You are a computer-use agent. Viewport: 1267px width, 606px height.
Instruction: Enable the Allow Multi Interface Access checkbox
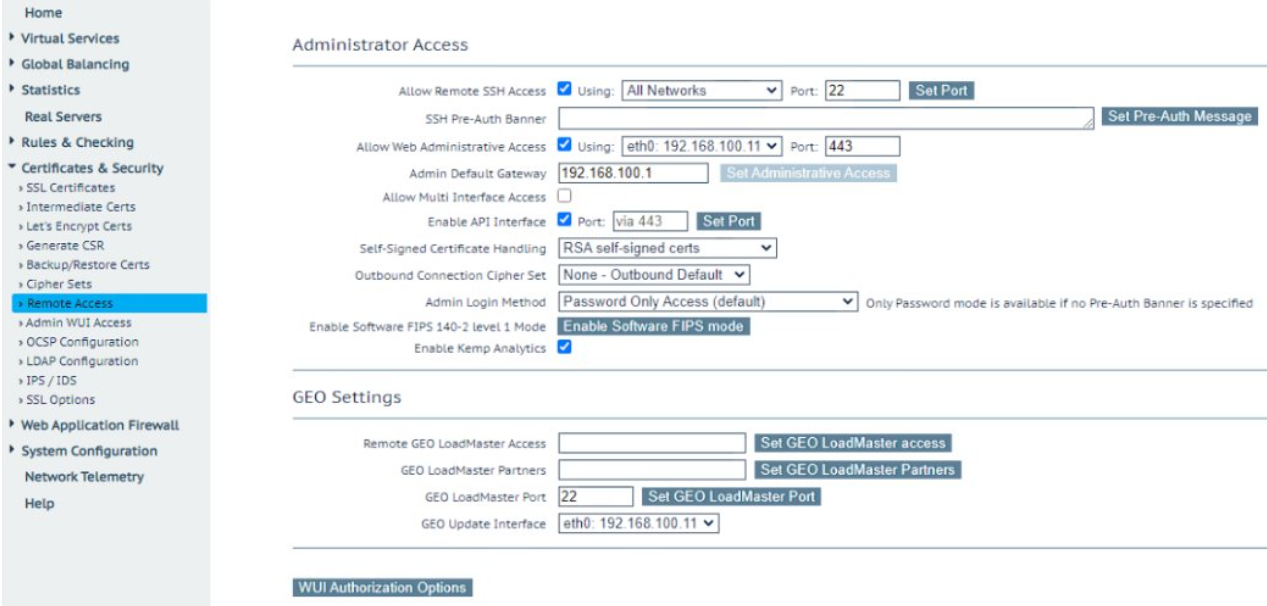[x=564, y=196]
